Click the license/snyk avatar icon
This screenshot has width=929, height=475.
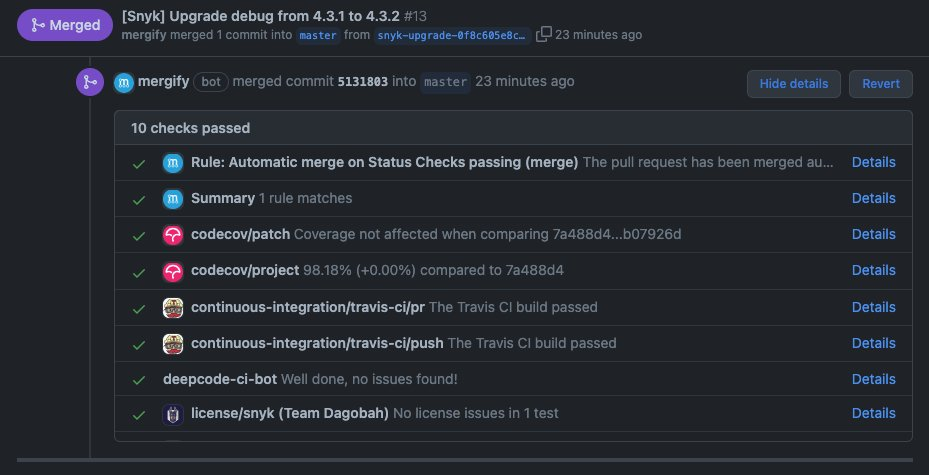tap(173, 414)
